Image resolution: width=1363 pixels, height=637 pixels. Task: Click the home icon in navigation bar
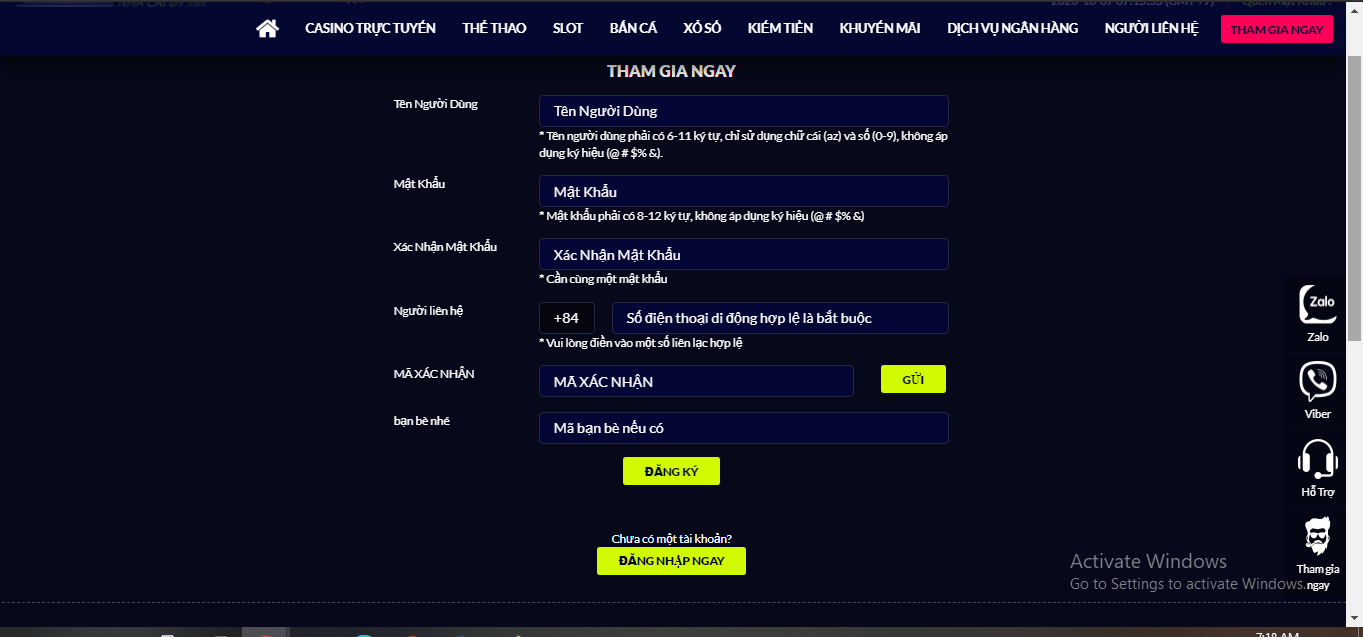[x=267, y=29]
